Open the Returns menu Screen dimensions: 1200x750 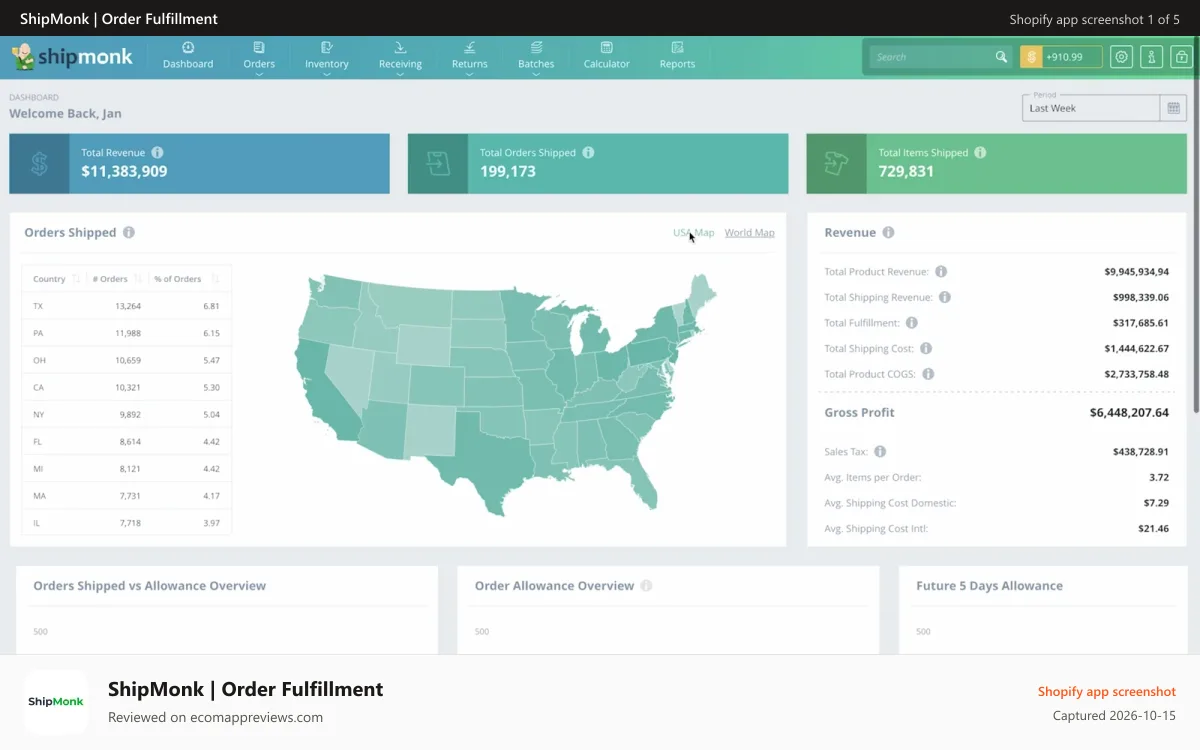click(470, 56)
